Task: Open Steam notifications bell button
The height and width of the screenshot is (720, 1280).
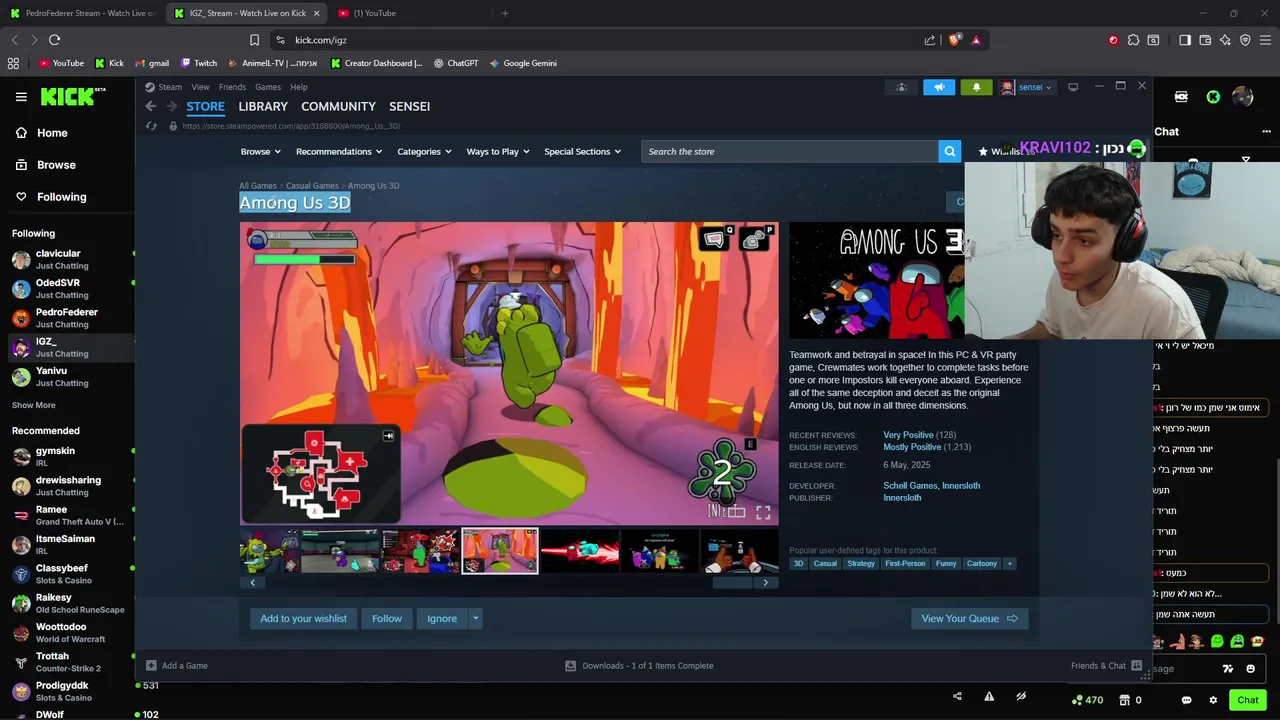Action: (x=977, y=87)
